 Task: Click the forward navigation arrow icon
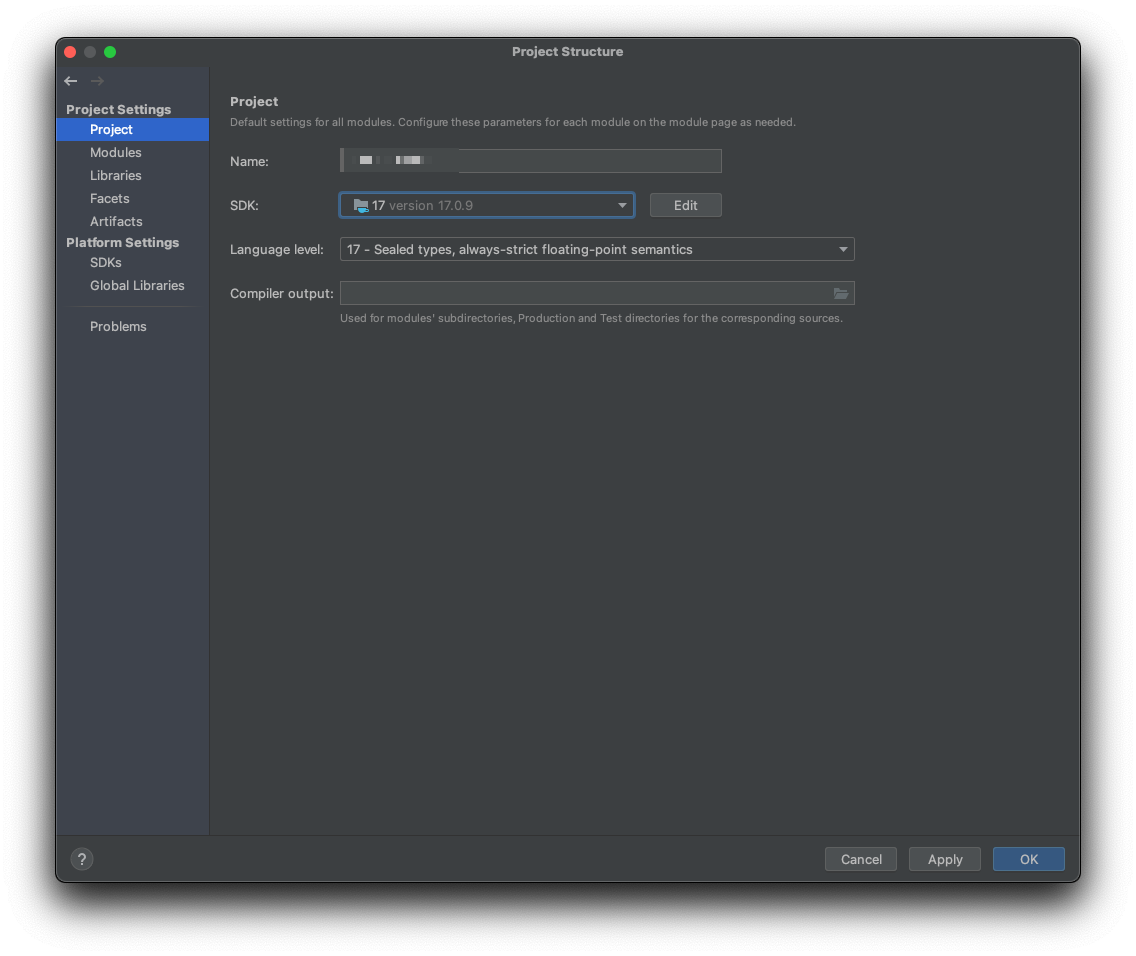click(x=97, y=81)
